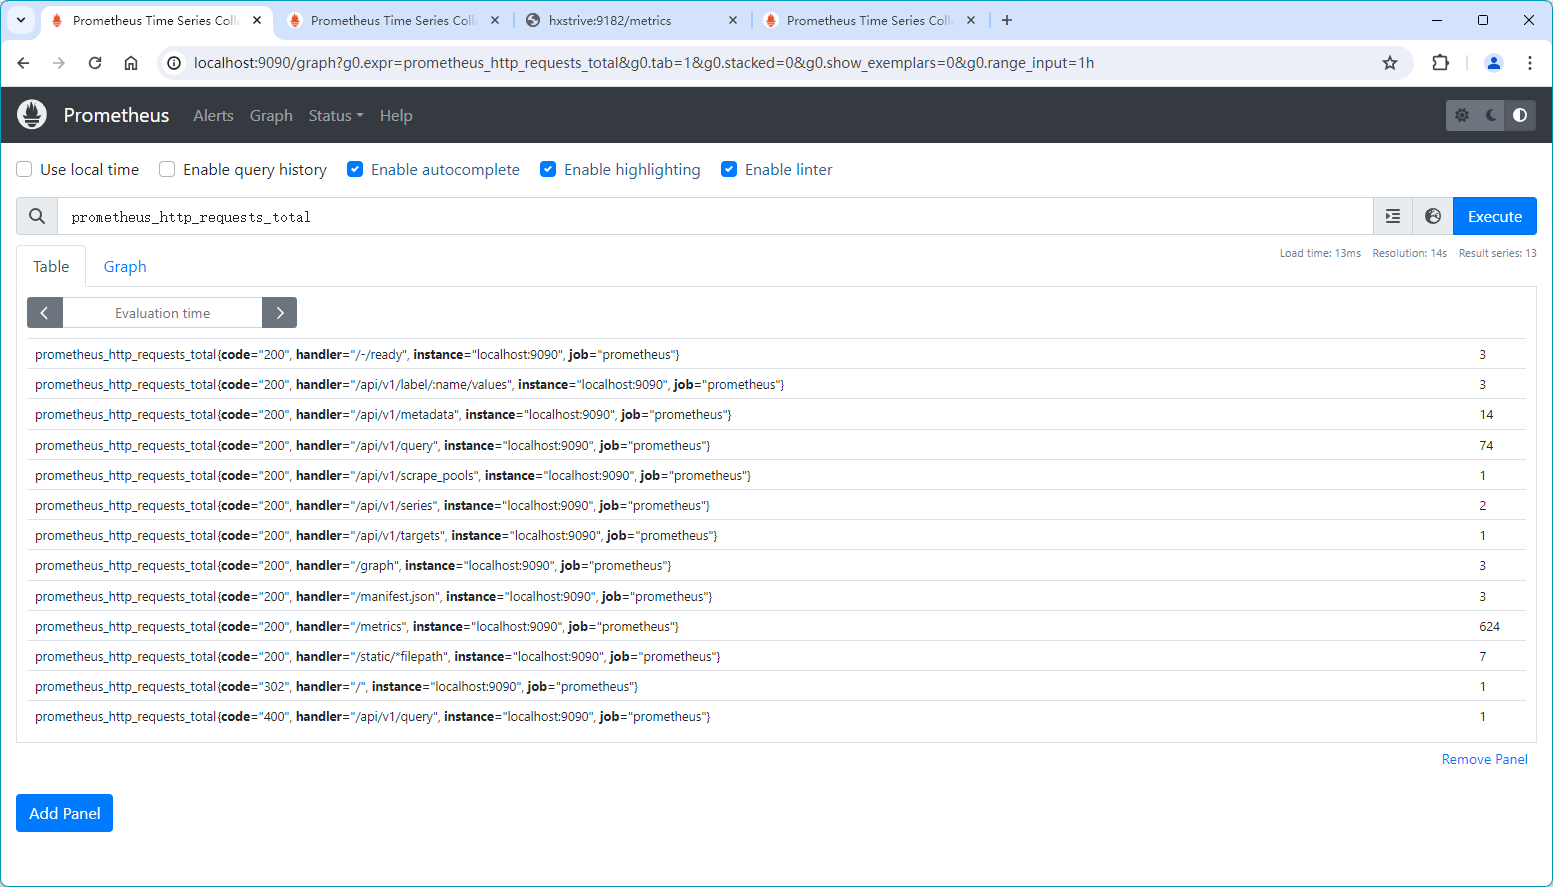Screen dimensions: 1553x887
Task: Click the Result series: 13 text
Action: coord(1497,253)
